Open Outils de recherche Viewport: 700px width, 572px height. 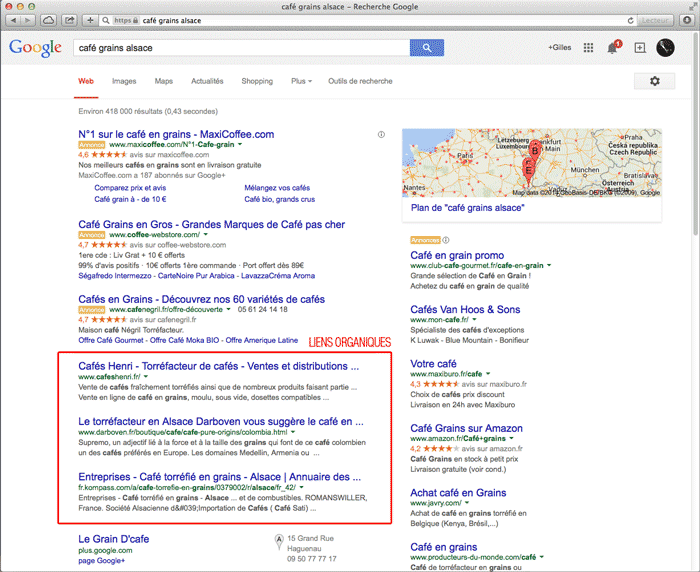[x=360, y=81]
